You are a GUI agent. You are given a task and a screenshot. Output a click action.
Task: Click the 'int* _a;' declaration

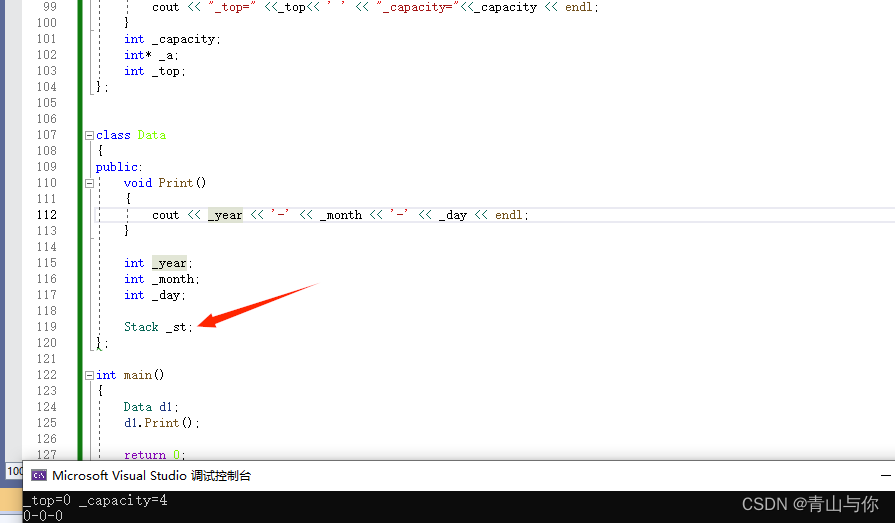(151, 55)
